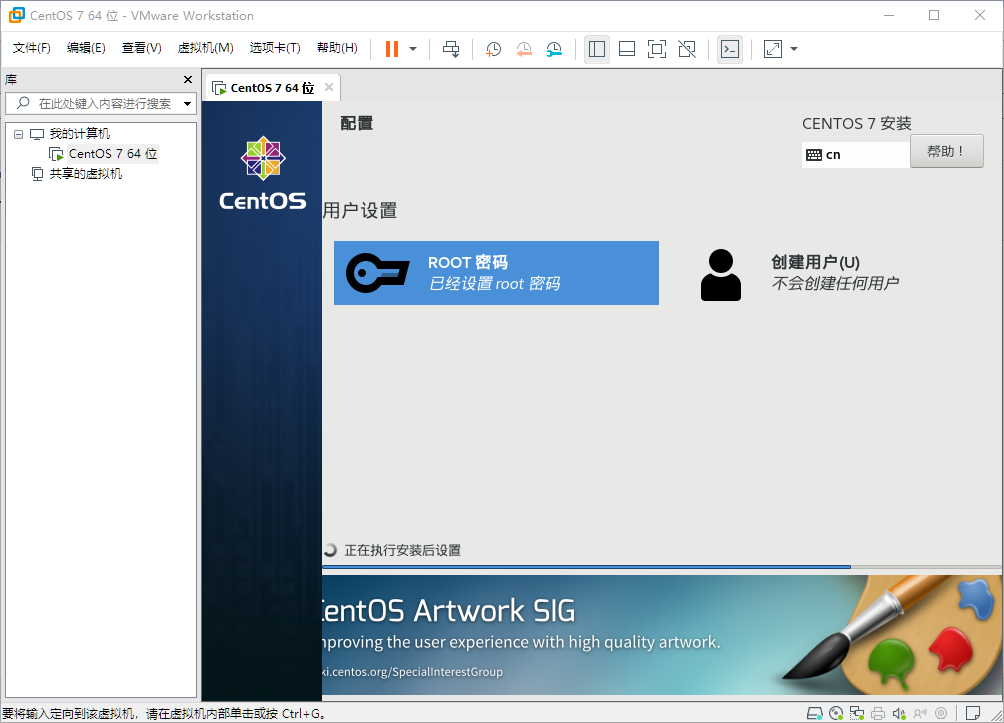Click the message log note icon
Screen dimensions: 1004x723
(x=973, y=713)
